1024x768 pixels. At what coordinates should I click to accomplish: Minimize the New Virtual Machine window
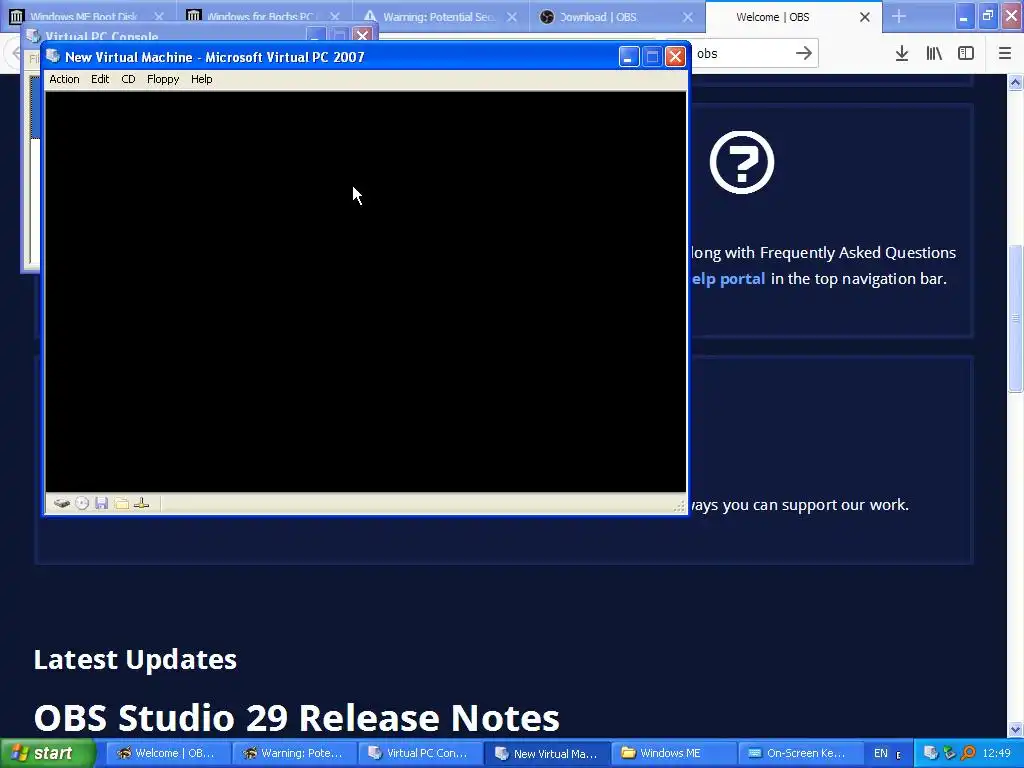pos(628,57)
